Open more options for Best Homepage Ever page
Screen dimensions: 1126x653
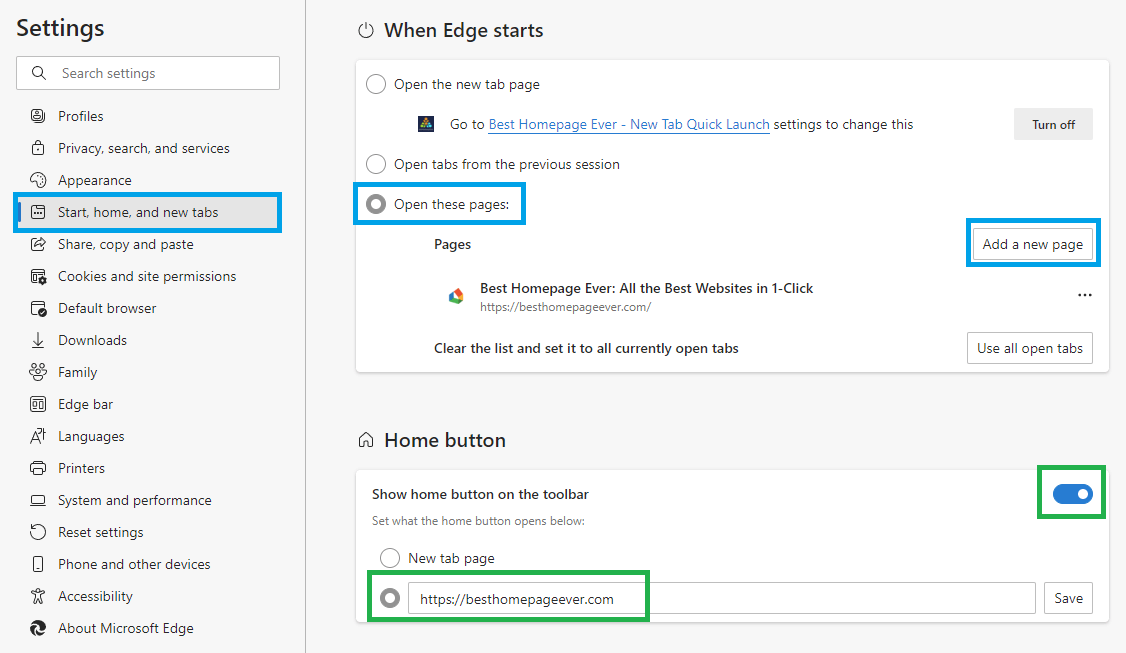click(x=1085, y=294)
